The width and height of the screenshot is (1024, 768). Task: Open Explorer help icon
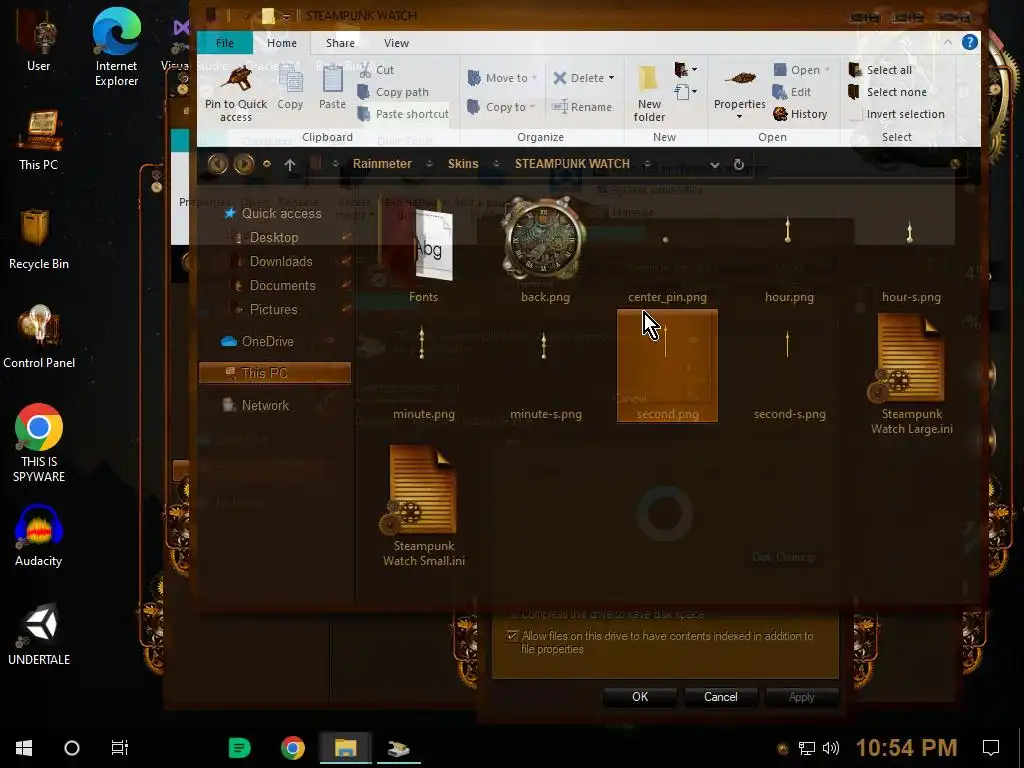tap(970, 42)
